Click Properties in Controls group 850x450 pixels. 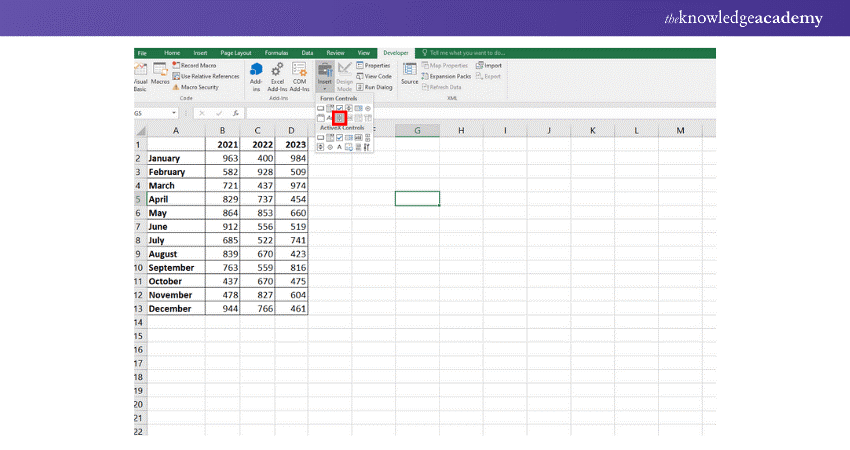pos(377,65)
